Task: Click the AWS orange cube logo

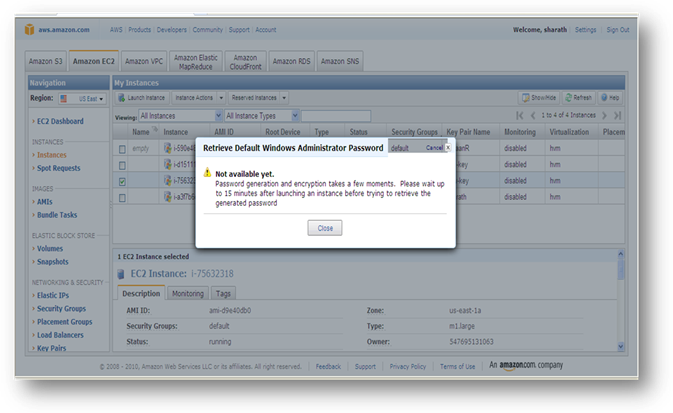Action: pos(29,30)
